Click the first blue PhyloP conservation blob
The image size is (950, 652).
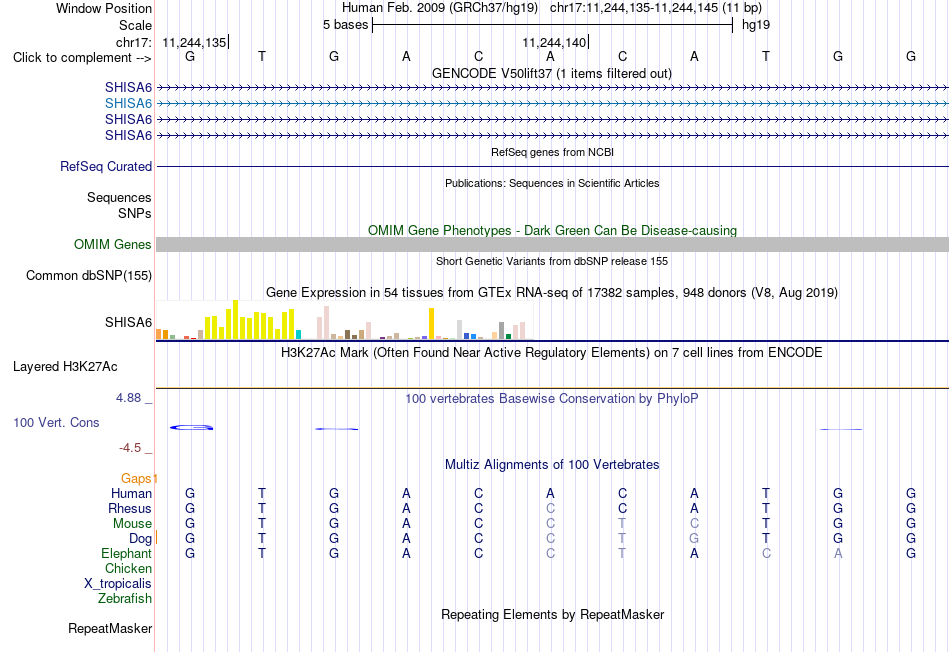(x=191, y=428)
